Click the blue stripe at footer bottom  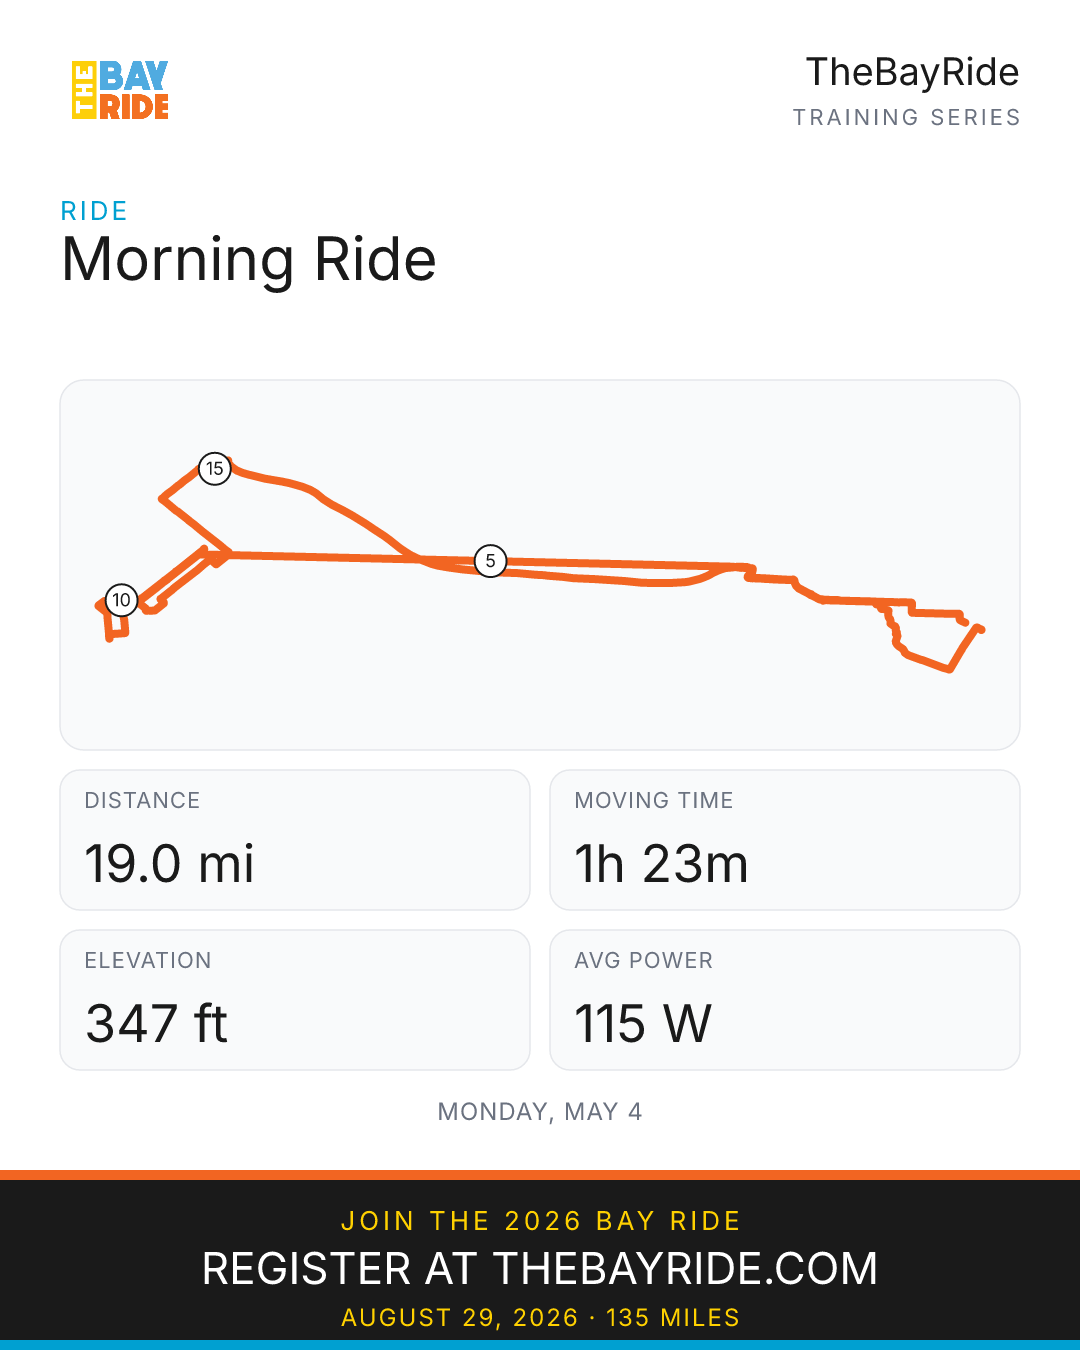coord(540,1345)
